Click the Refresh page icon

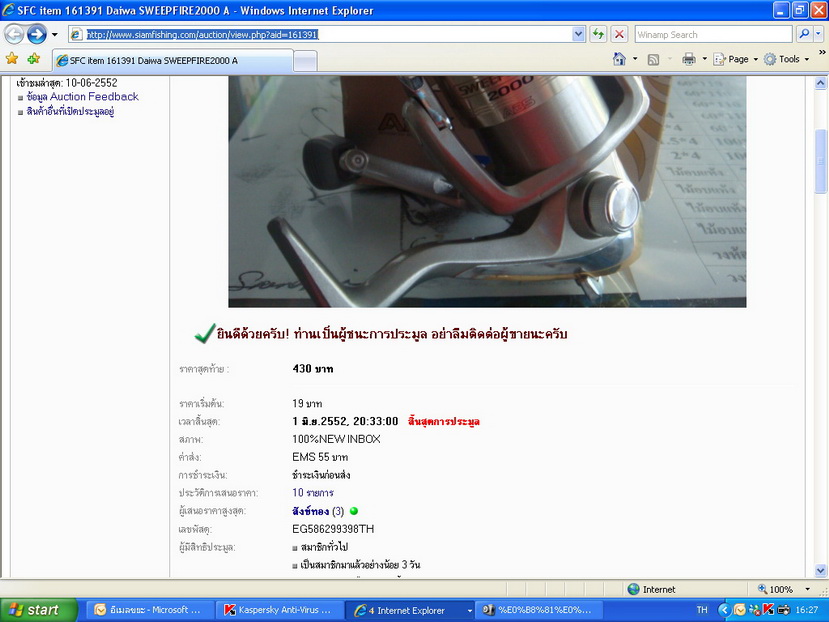point(598,34)
